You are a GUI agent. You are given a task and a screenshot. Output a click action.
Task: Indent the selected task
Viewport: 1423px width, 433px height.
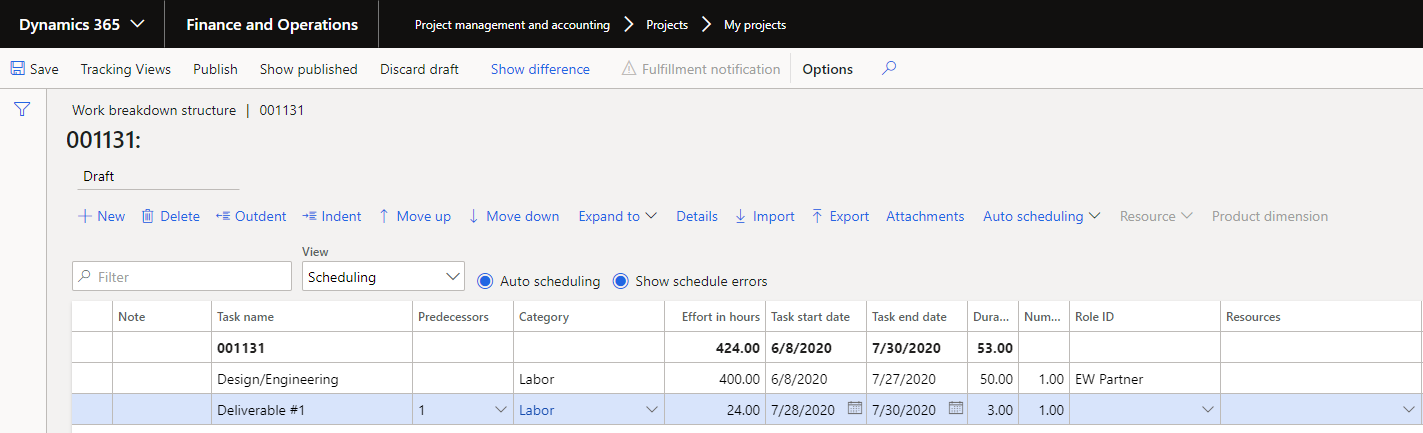[332, 216]
